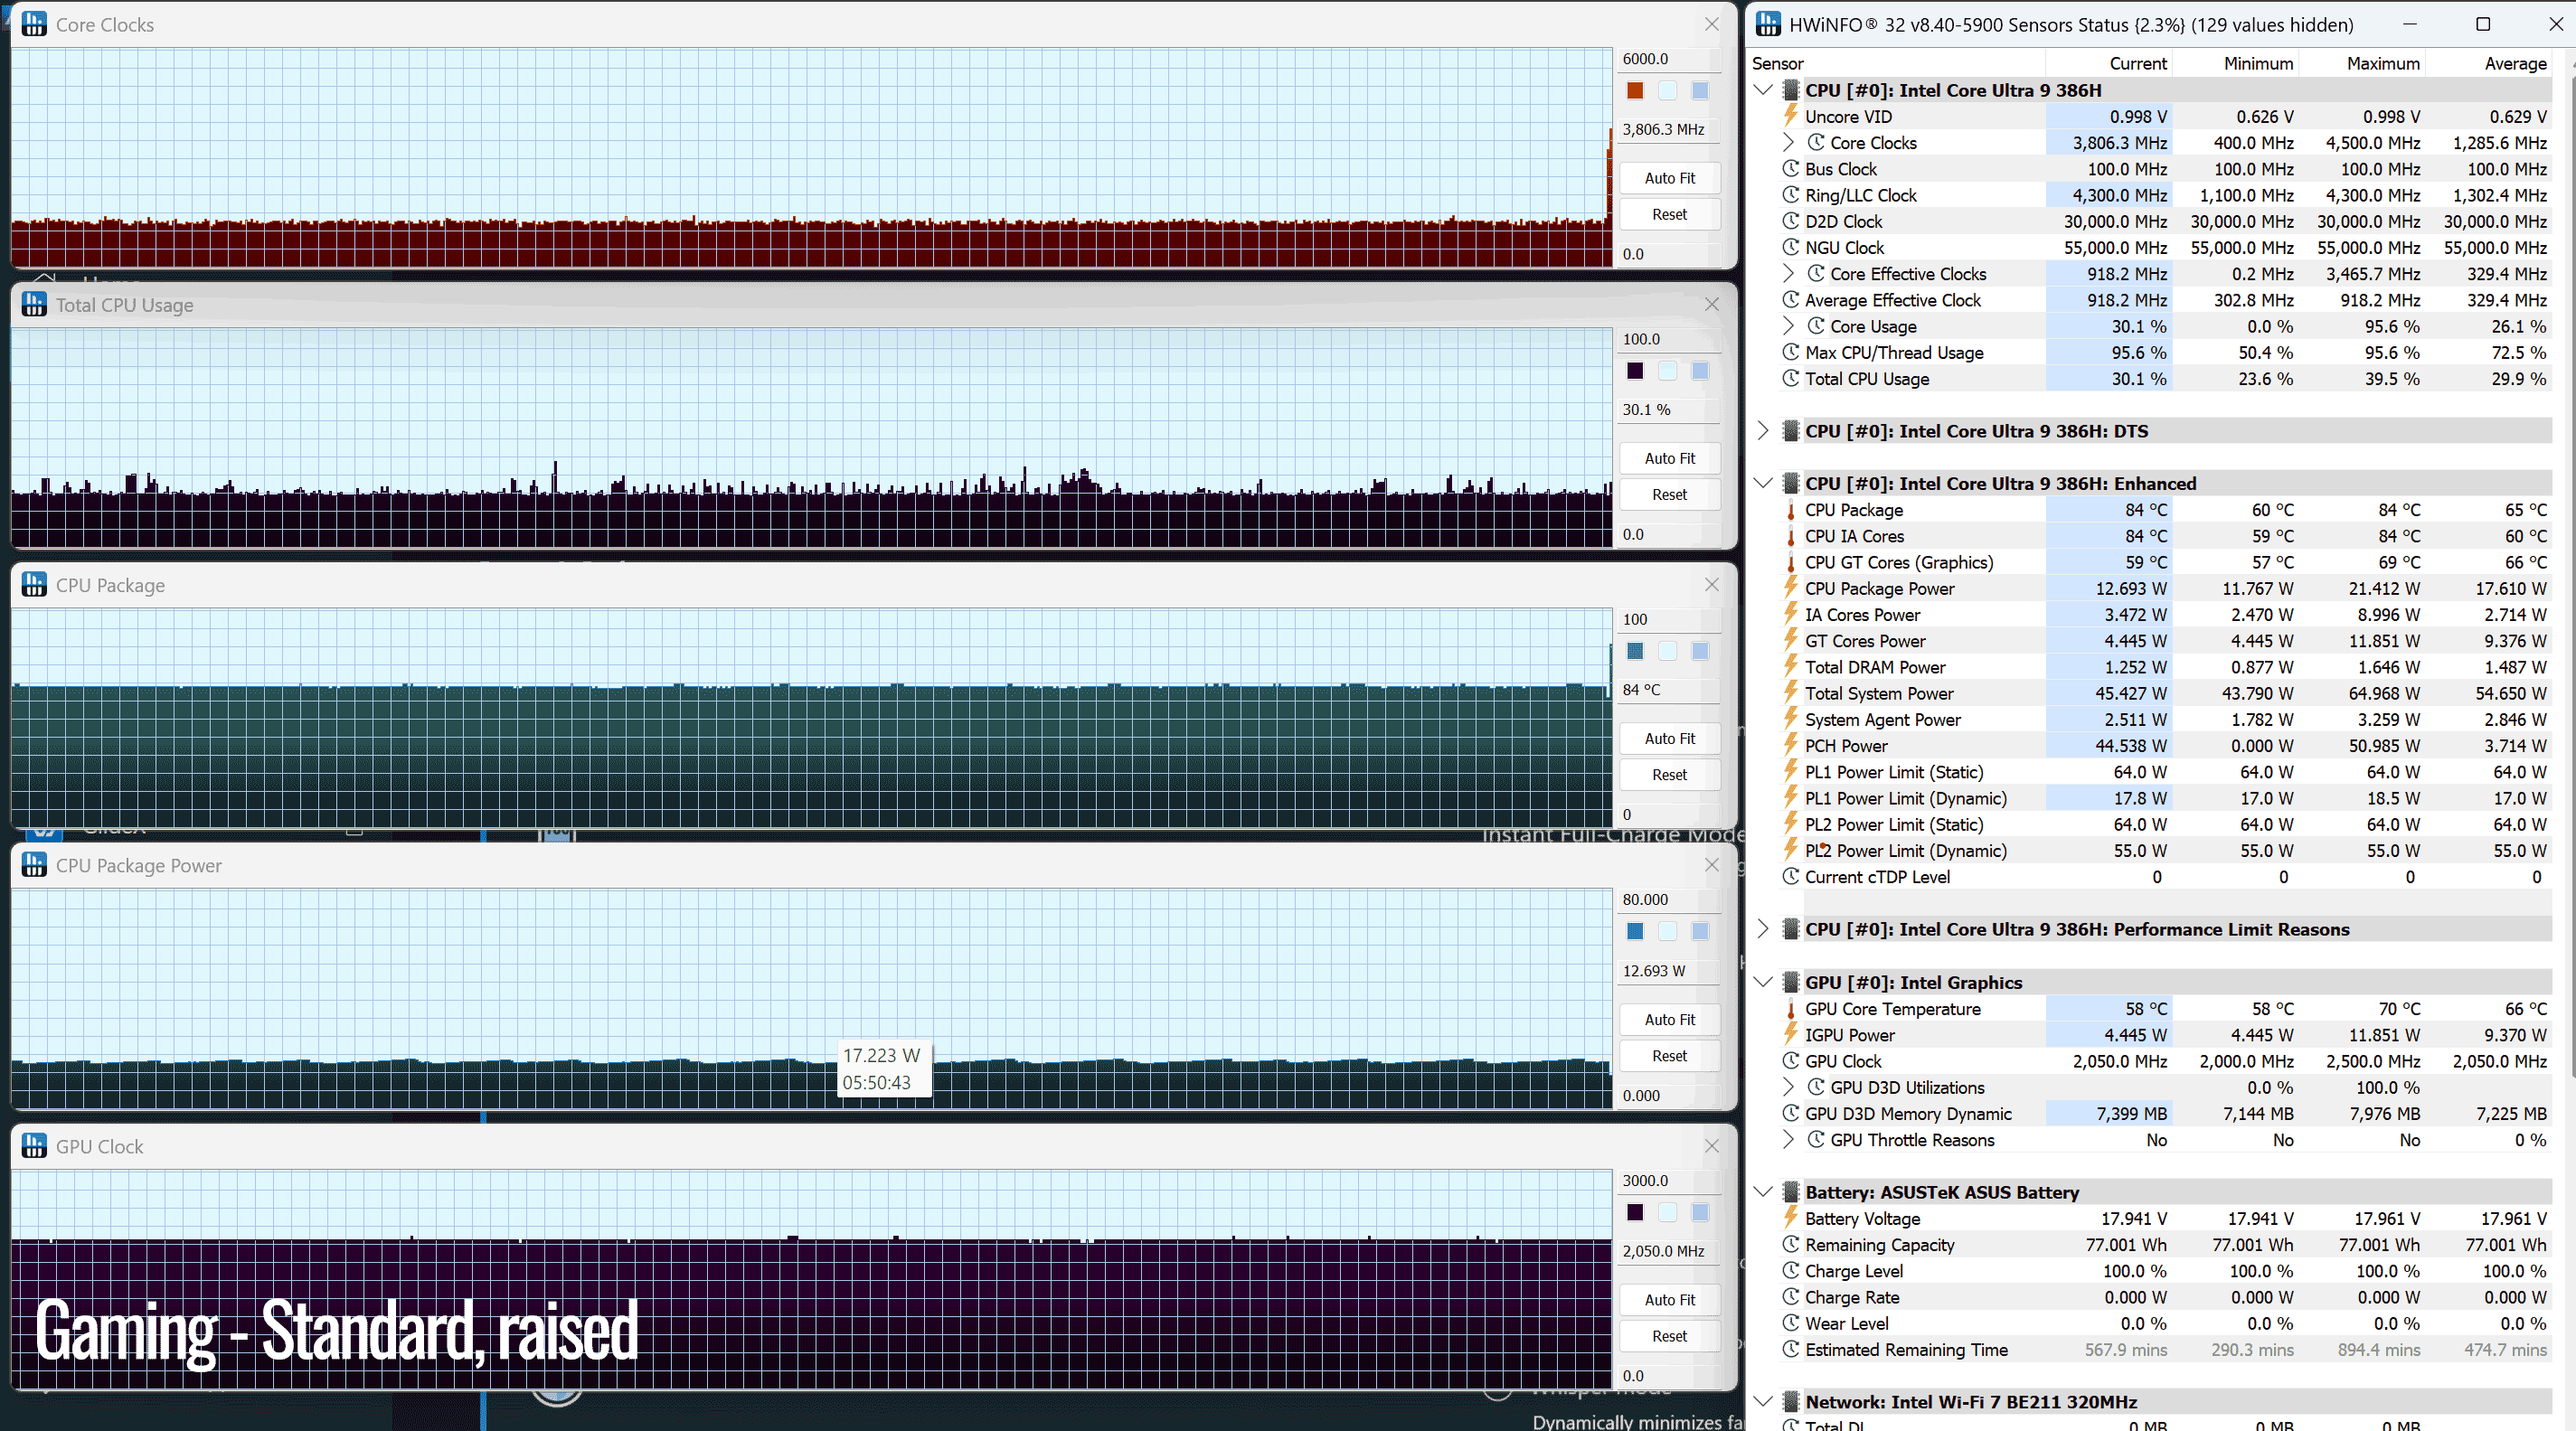Screen dimensions: 2576x1431
Task: Click the lightning icon beside Total DRAM Power
Action: pyautogui.click(x=1791, y=667)
